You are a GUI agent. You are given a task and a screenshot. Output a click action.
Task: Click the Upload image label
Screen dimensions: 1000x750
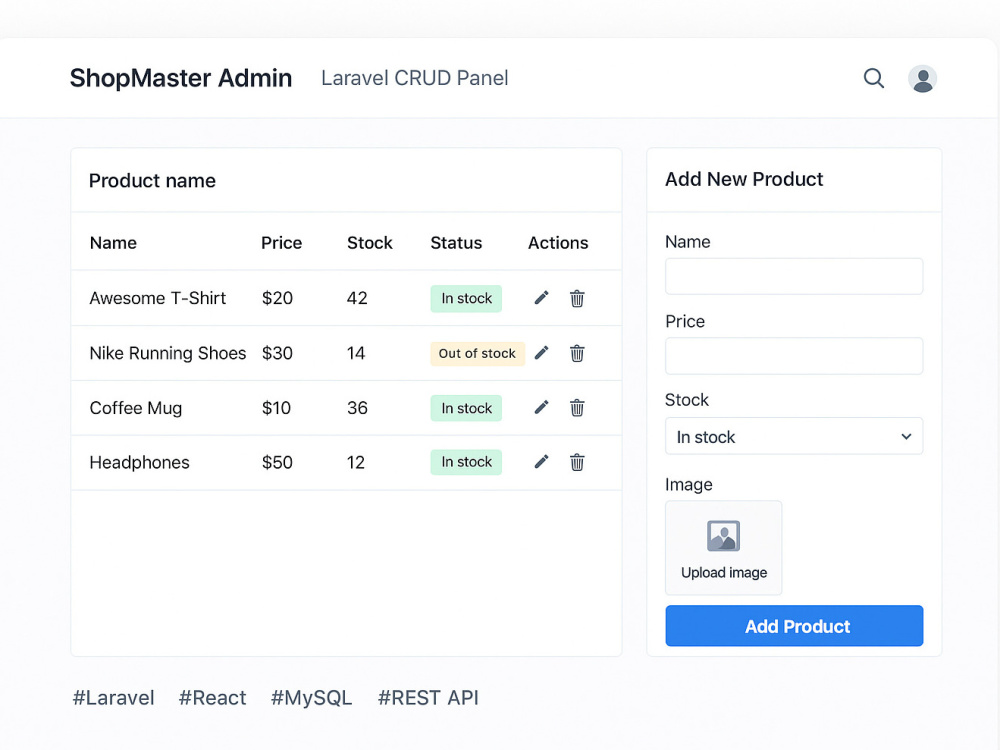coord(724,573)
